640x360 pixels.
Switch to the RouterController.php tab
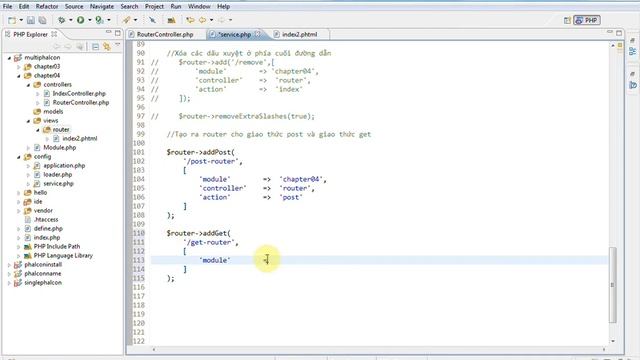pyautogui.click(x=165, y=34)
